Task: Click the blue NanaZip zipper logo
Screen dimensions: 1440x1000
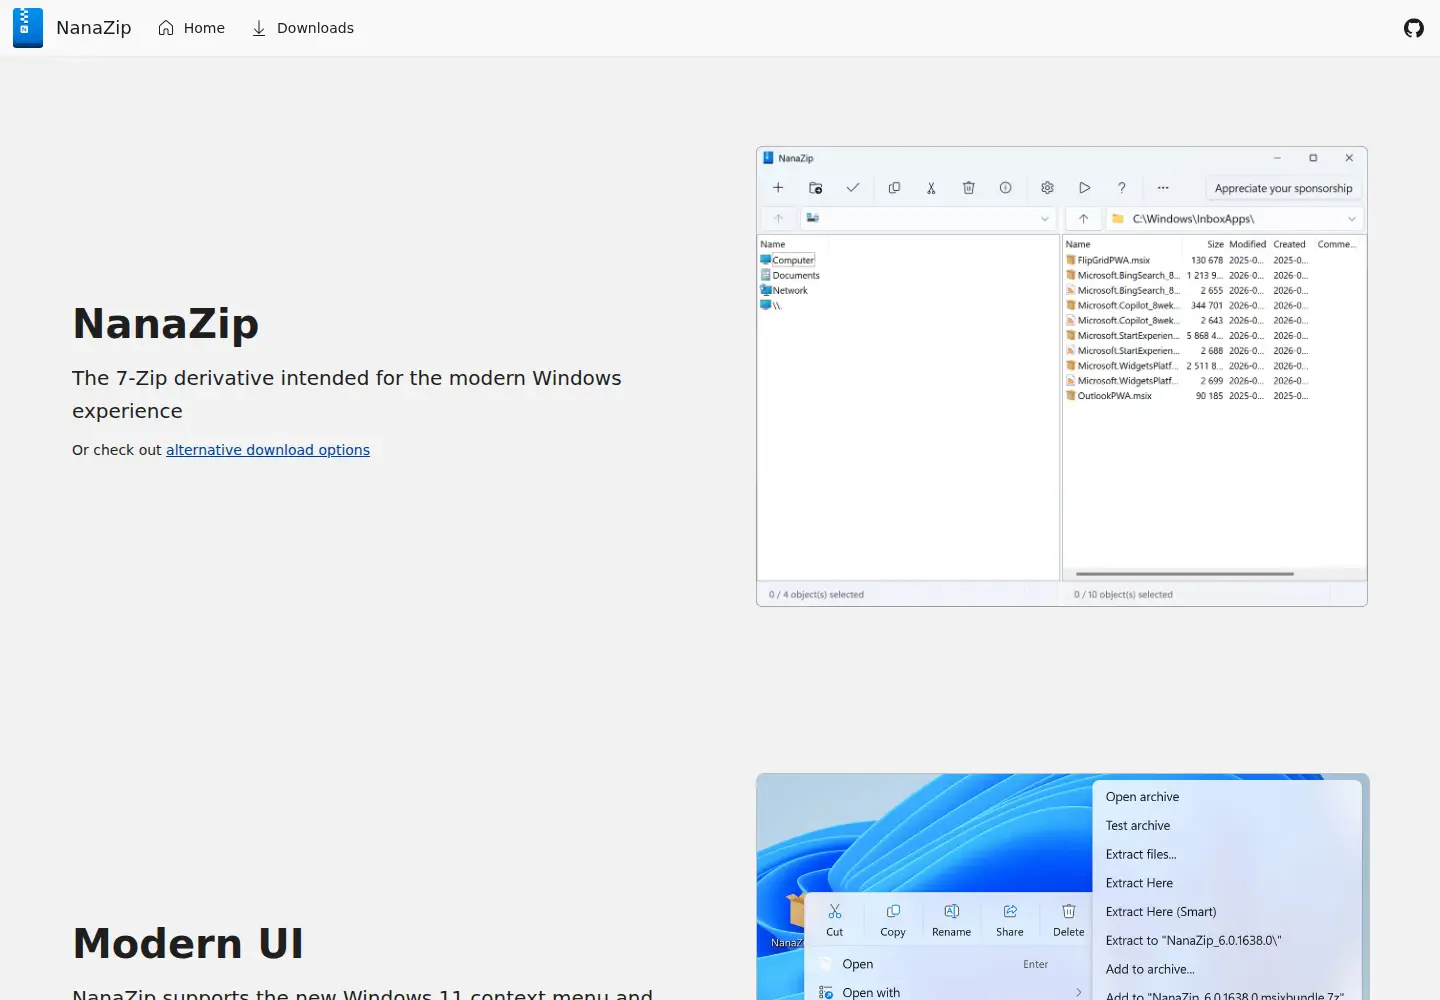Action: click(28, 28)
